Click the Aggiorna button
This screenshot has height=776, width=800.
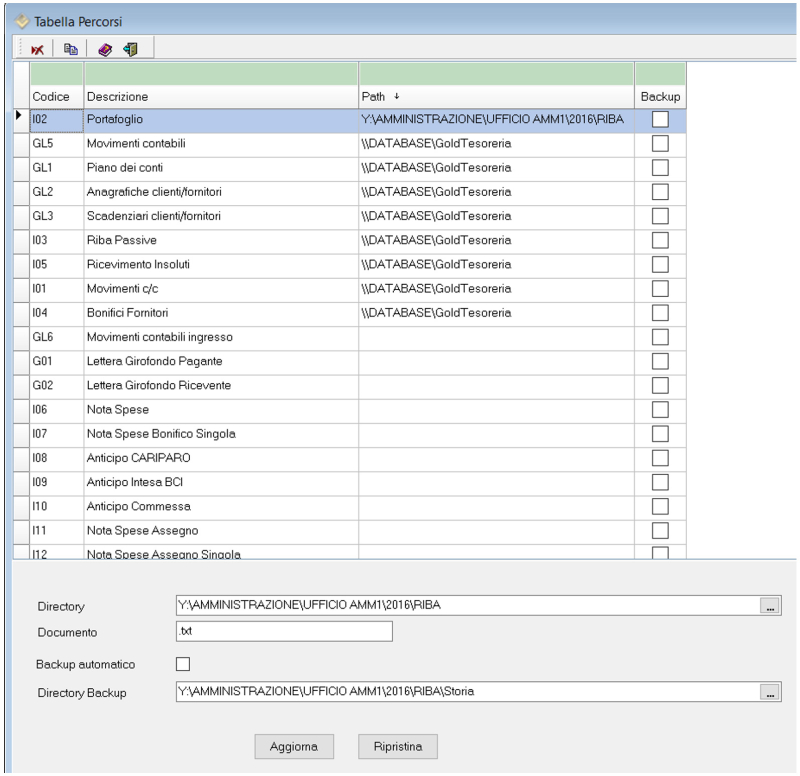[294, 746]
